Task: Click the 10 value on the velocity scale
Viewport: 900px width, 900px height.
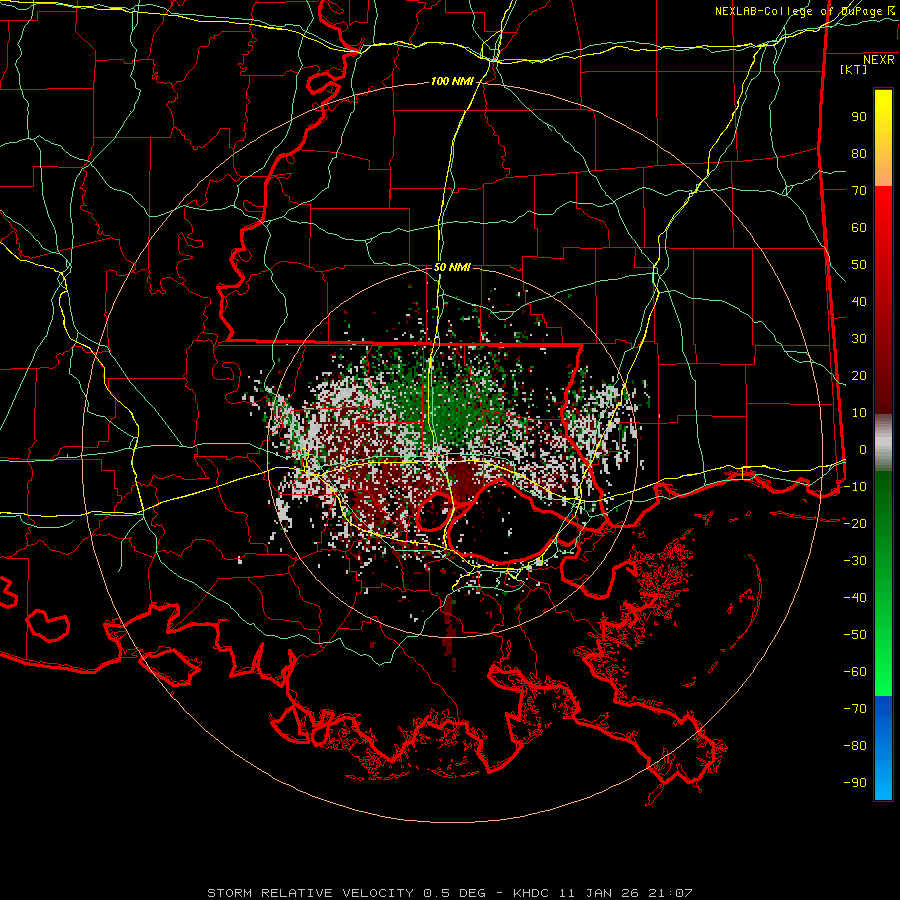Action: click(859, 413)
